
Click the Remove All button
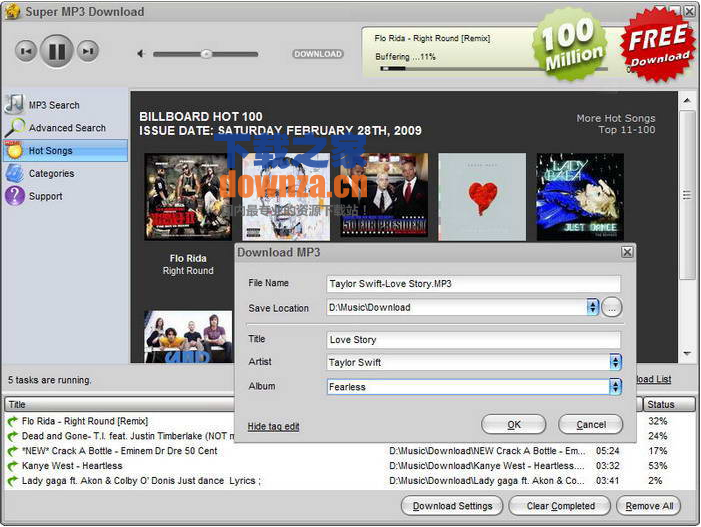click(x=649, y=506)
